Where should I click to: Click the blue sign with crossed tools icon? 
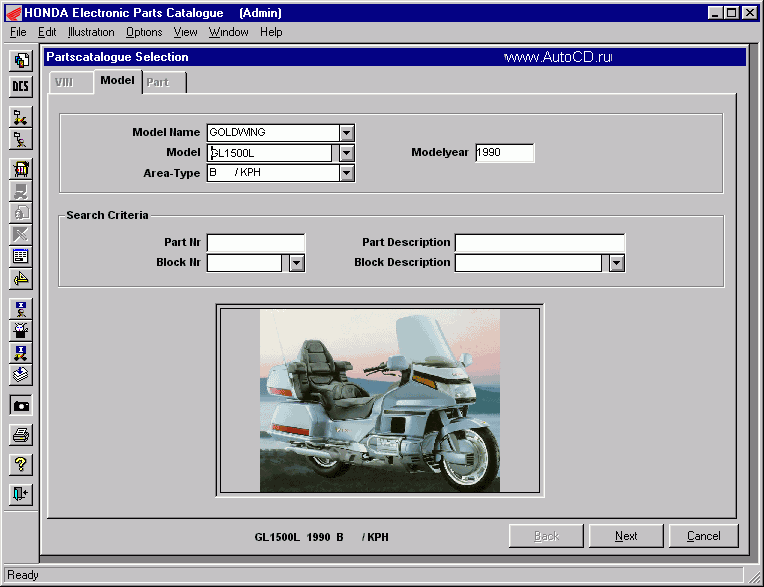pyautogui.click(x=21, y=353)
